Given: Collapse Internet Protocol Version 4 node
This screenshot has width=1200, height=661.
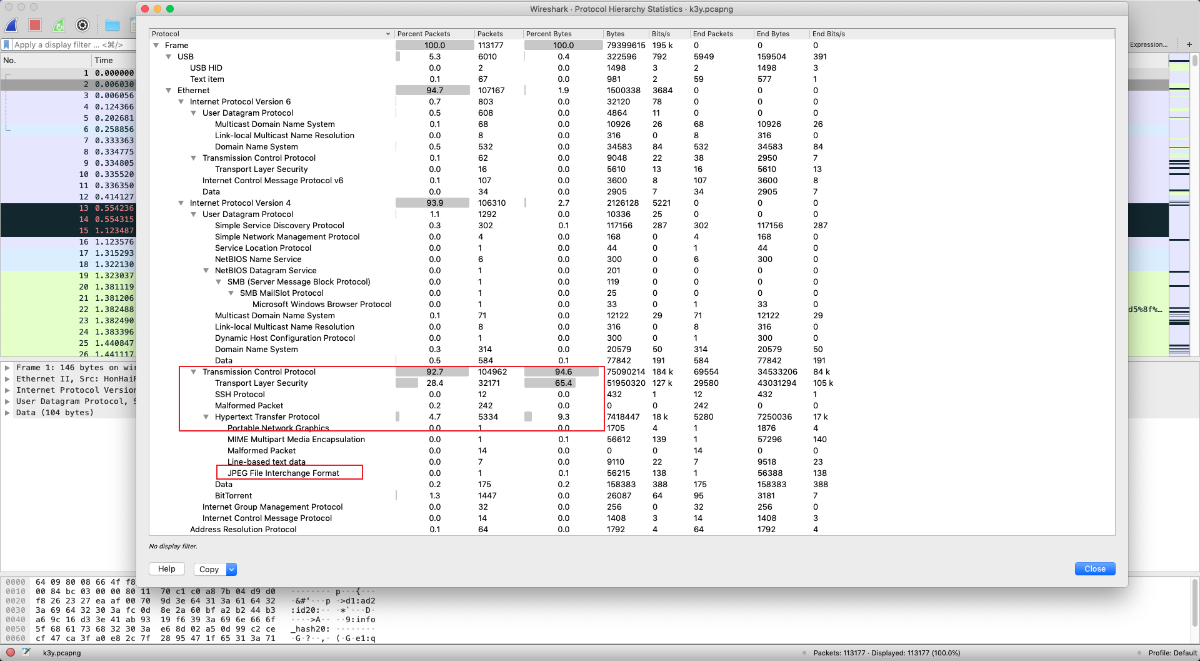Looking at the screenshot, I should coord(181,203).
